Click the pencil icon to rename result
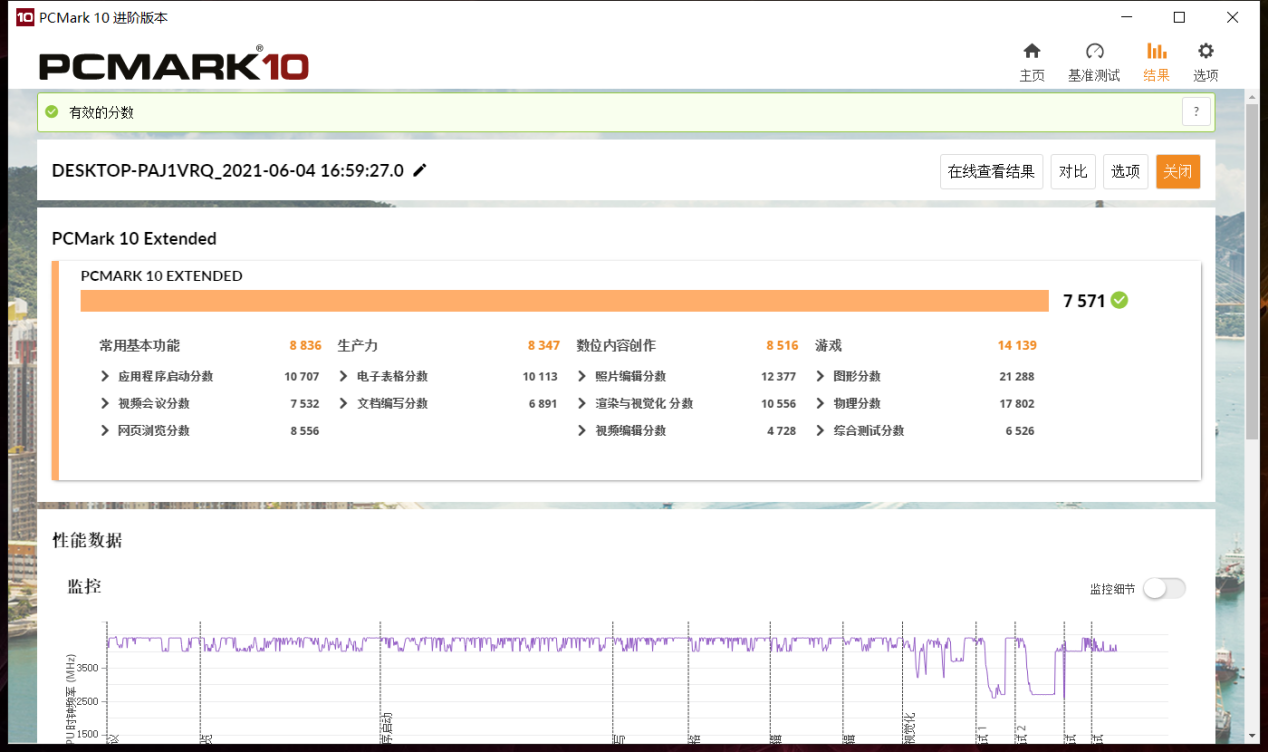Viewport: 1268px width, 752px height. [x=420, y=171]
